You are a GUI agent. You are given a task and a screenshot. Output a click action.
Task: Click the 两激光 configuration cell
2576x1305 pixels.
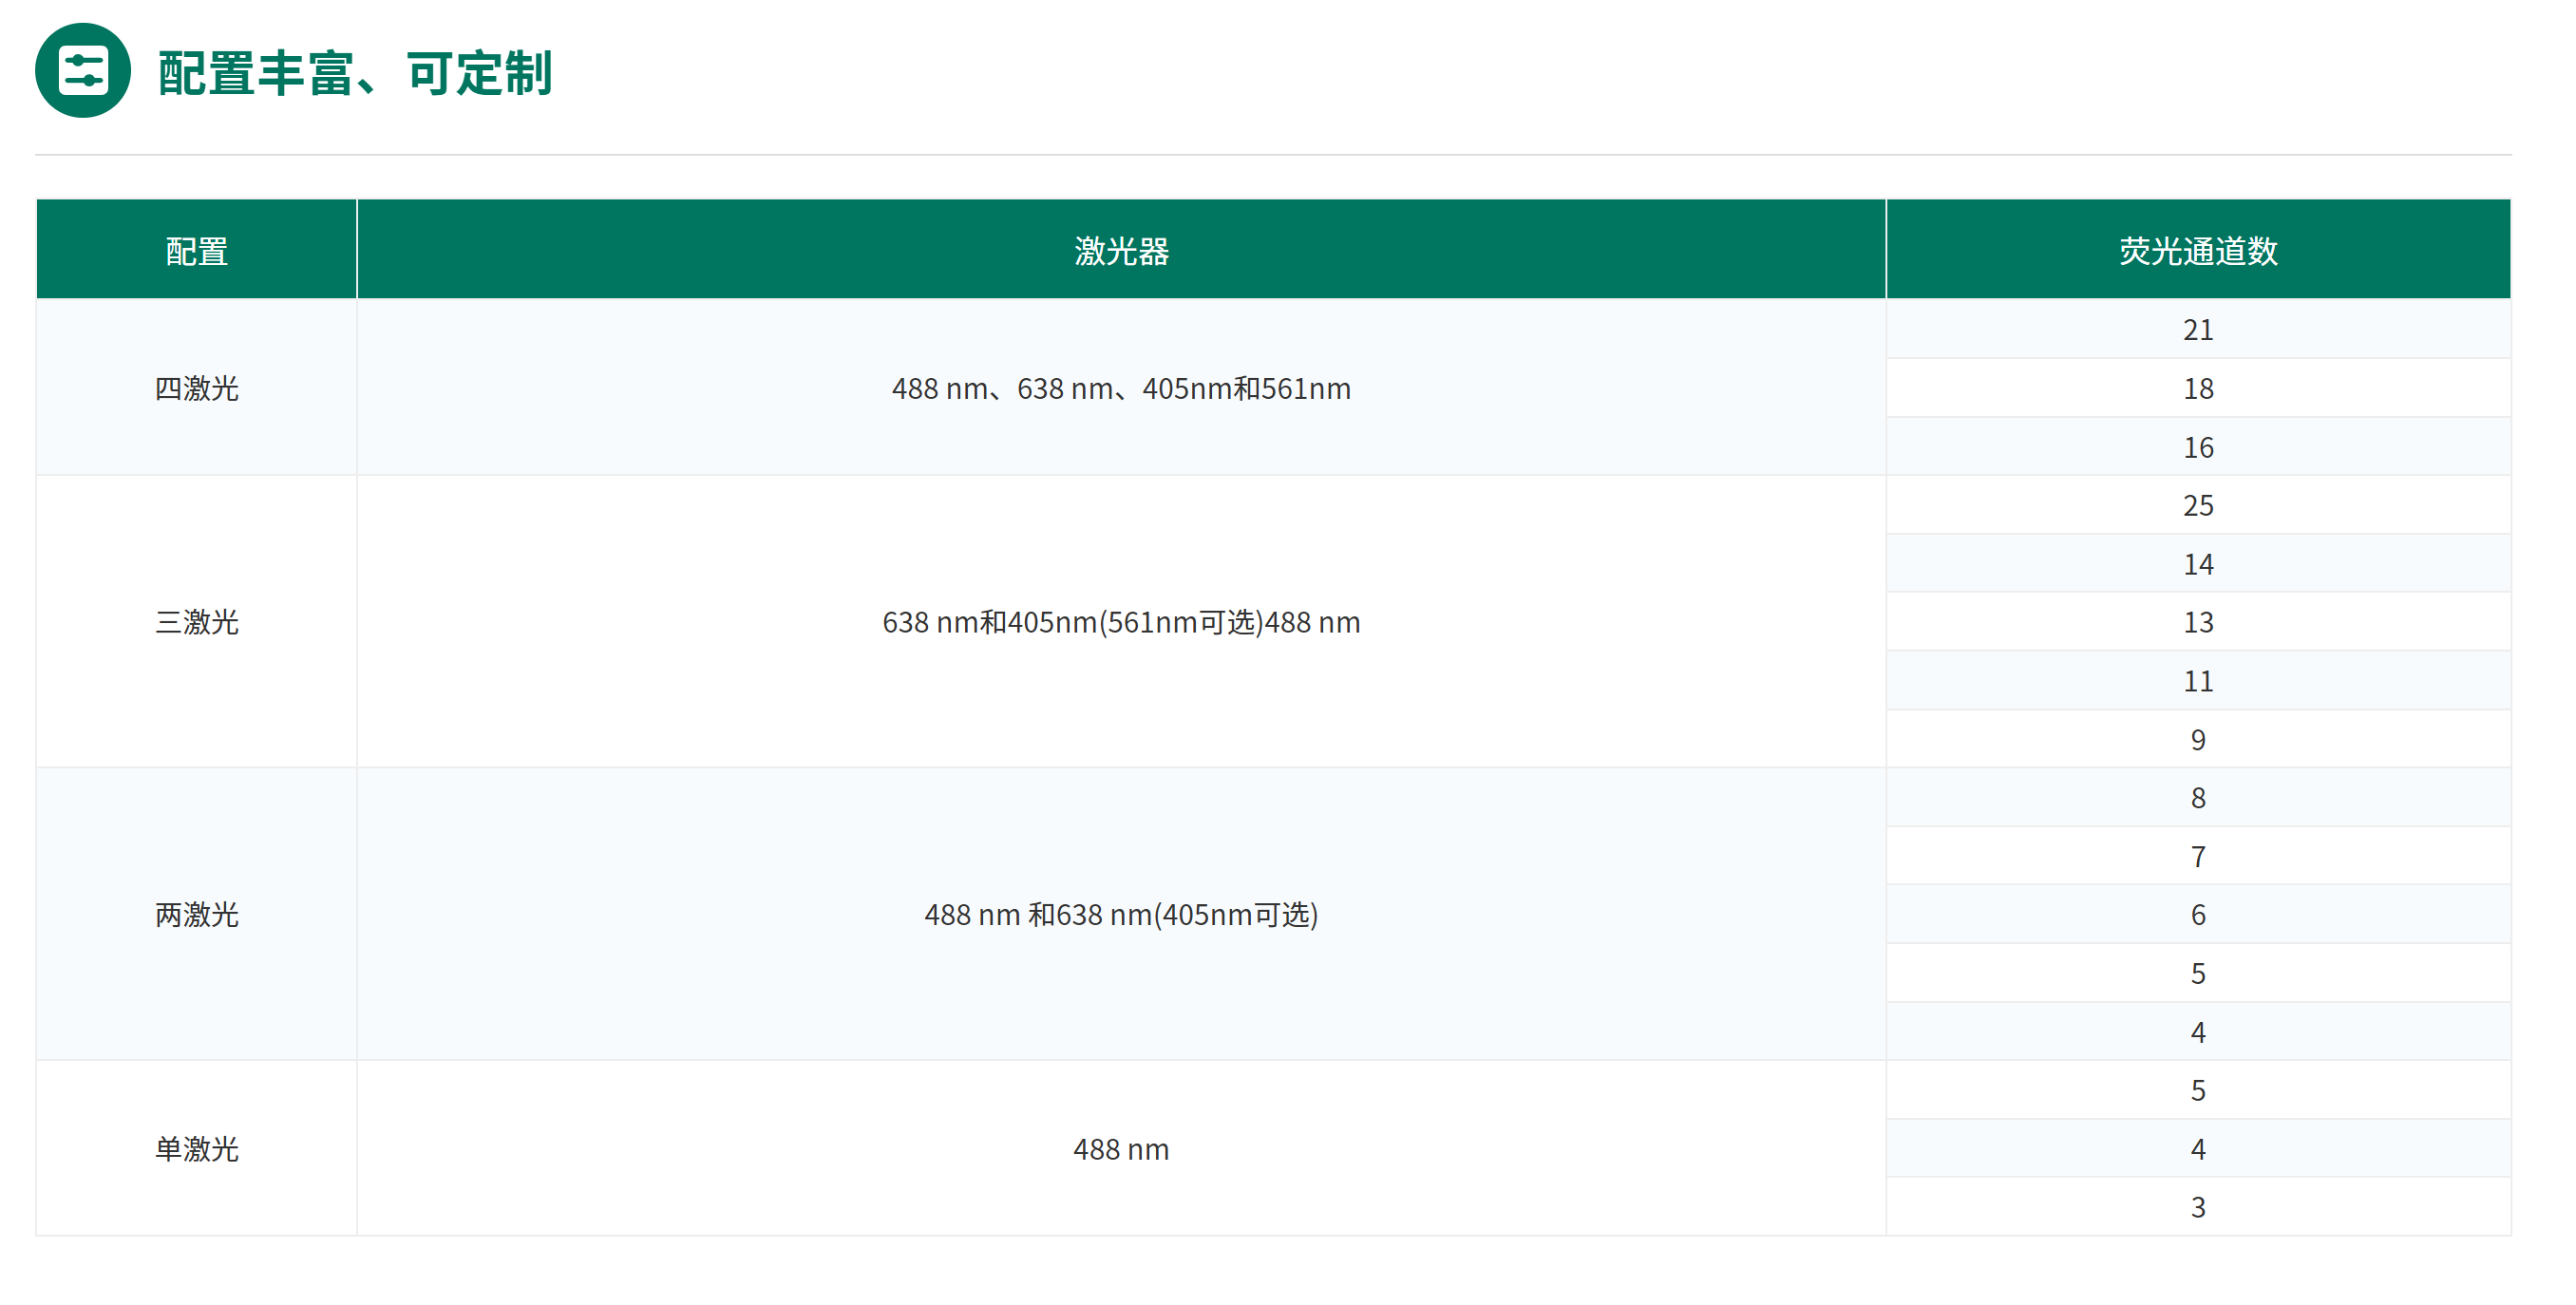click(x=196, y=914)
